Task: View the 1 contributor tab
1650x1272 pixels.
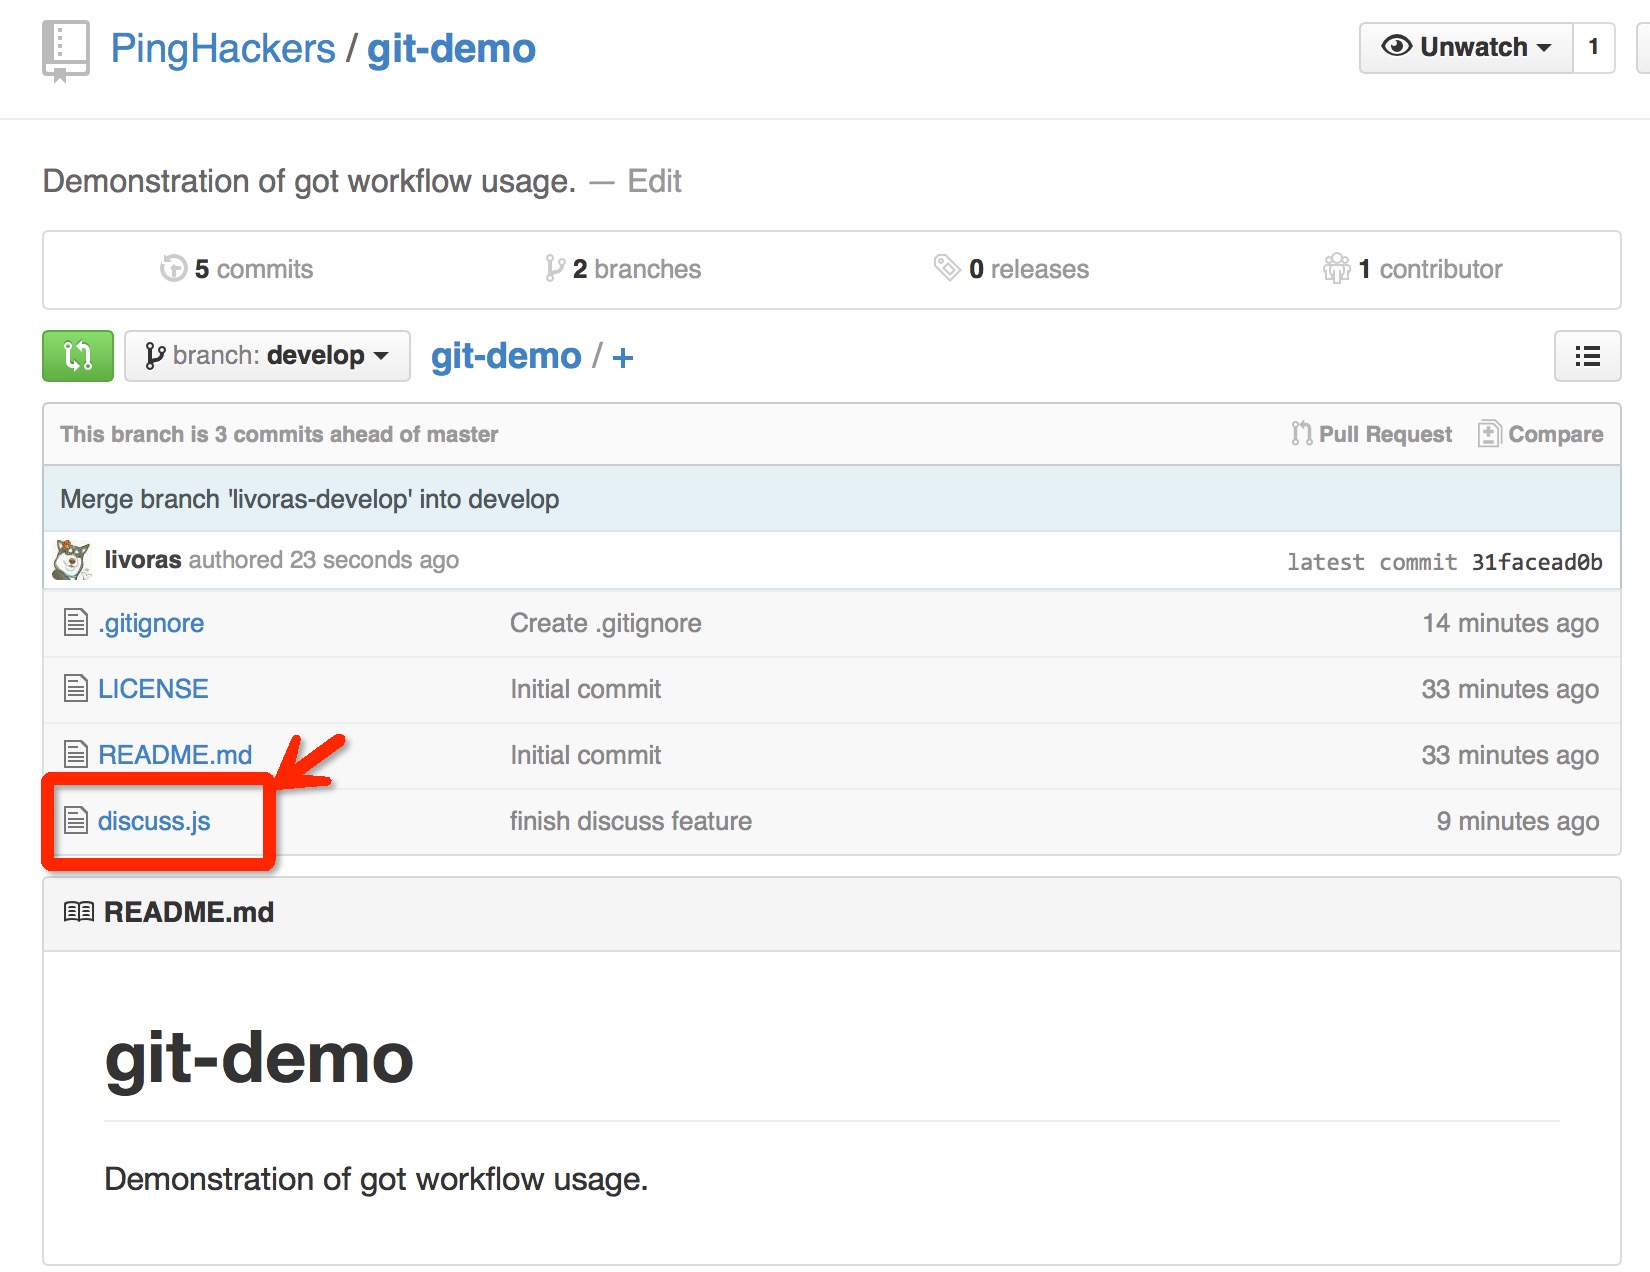Action: (1412, 269)
